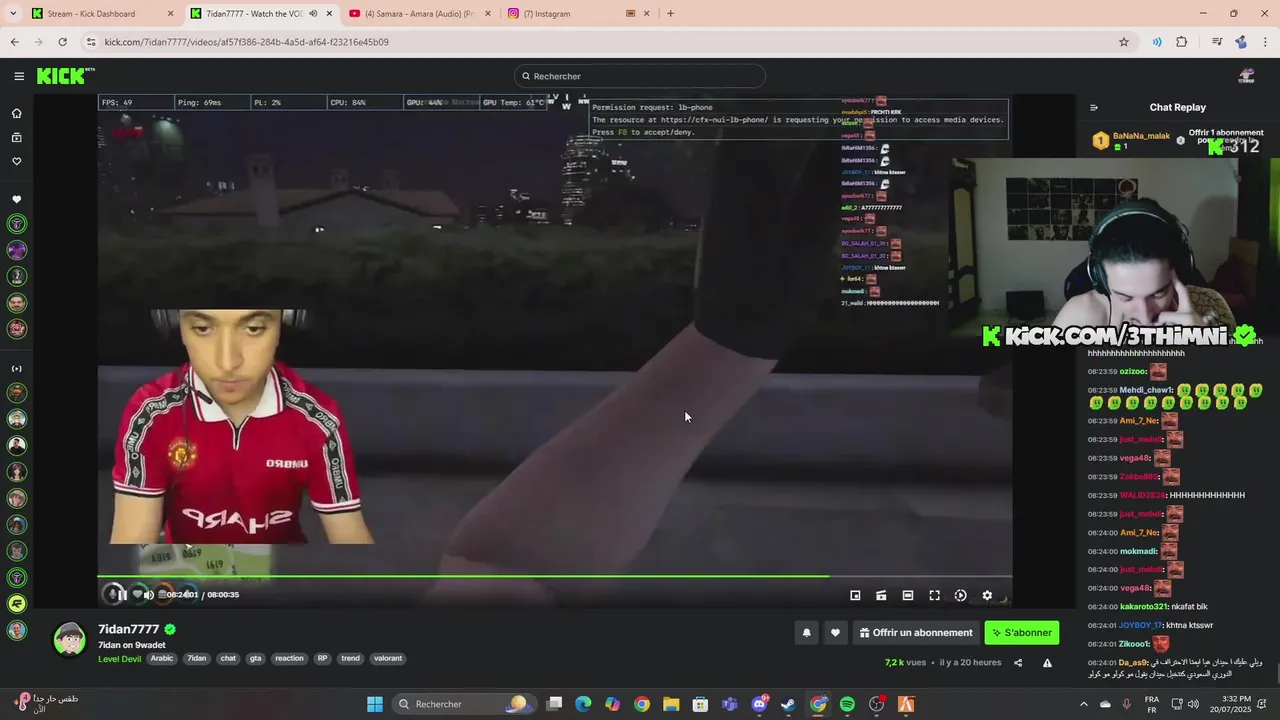
Task: Pause the video playback
Action: [x=121, y=595]
